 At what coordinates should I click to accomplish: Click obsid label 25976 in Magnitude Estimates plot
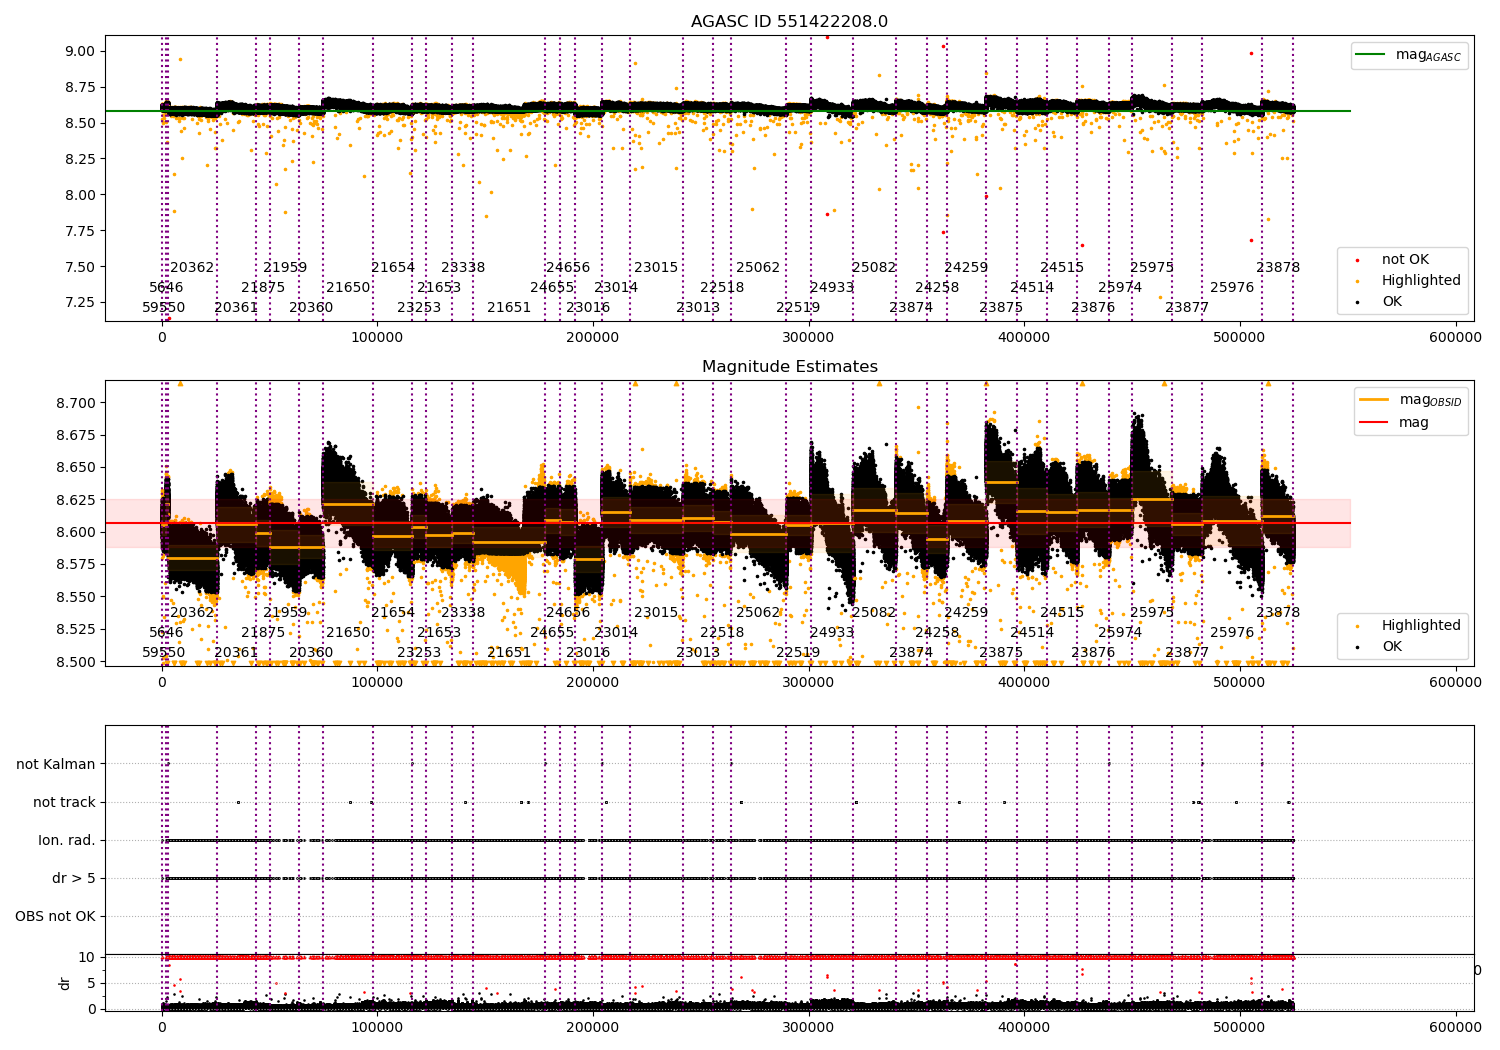(1232, 632)
